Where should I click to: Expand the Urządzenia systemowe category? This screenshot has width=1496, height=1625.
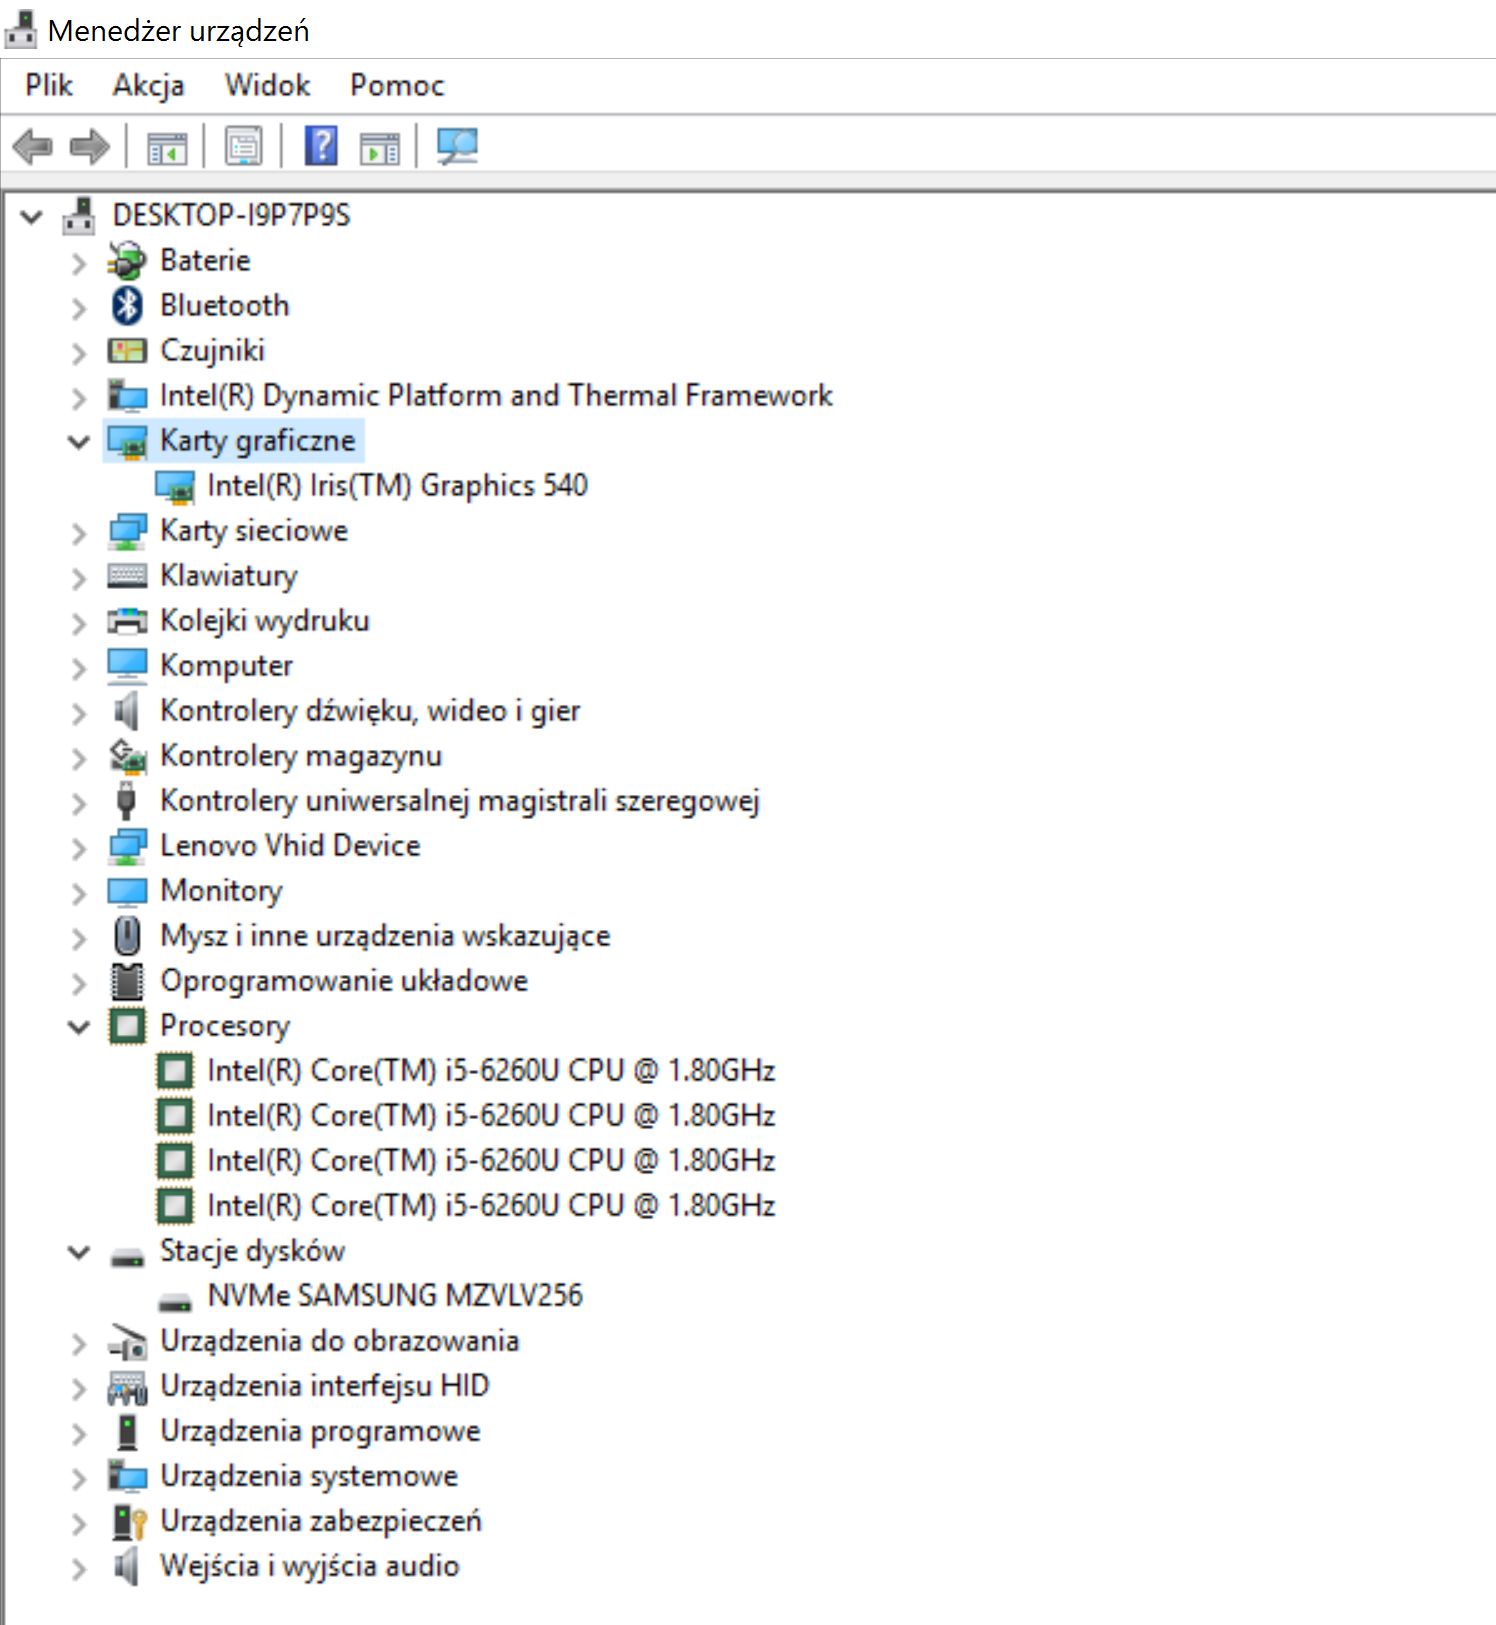point(79,1478)
